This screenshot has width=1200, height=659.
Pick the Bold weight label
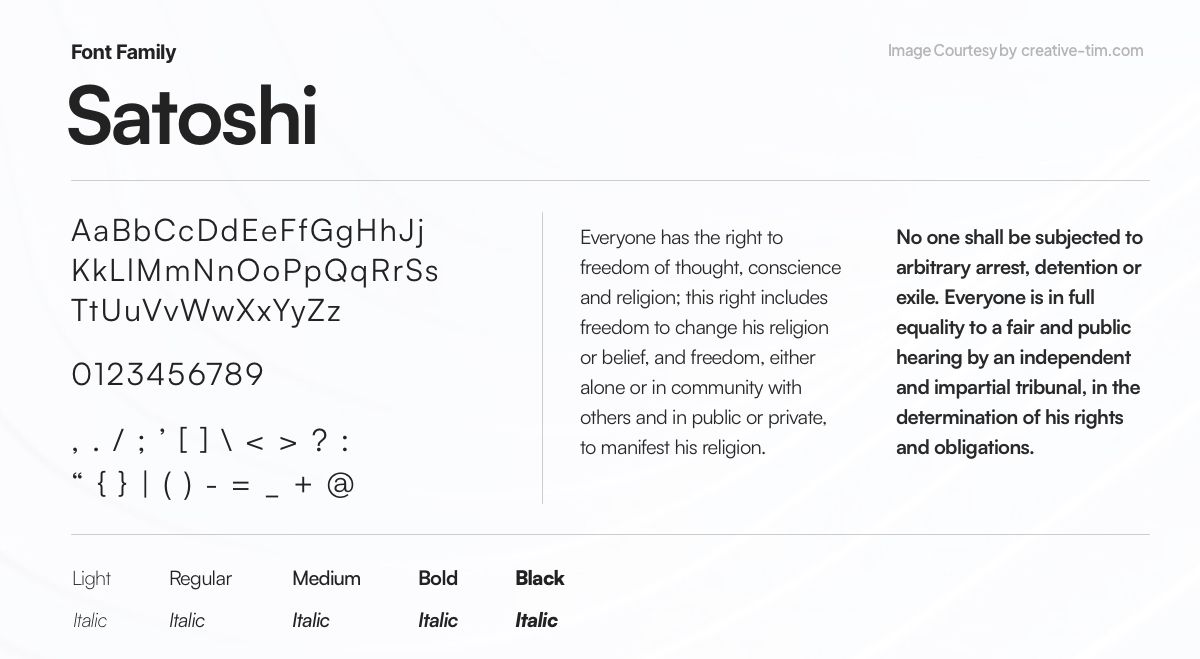[438, 578]
